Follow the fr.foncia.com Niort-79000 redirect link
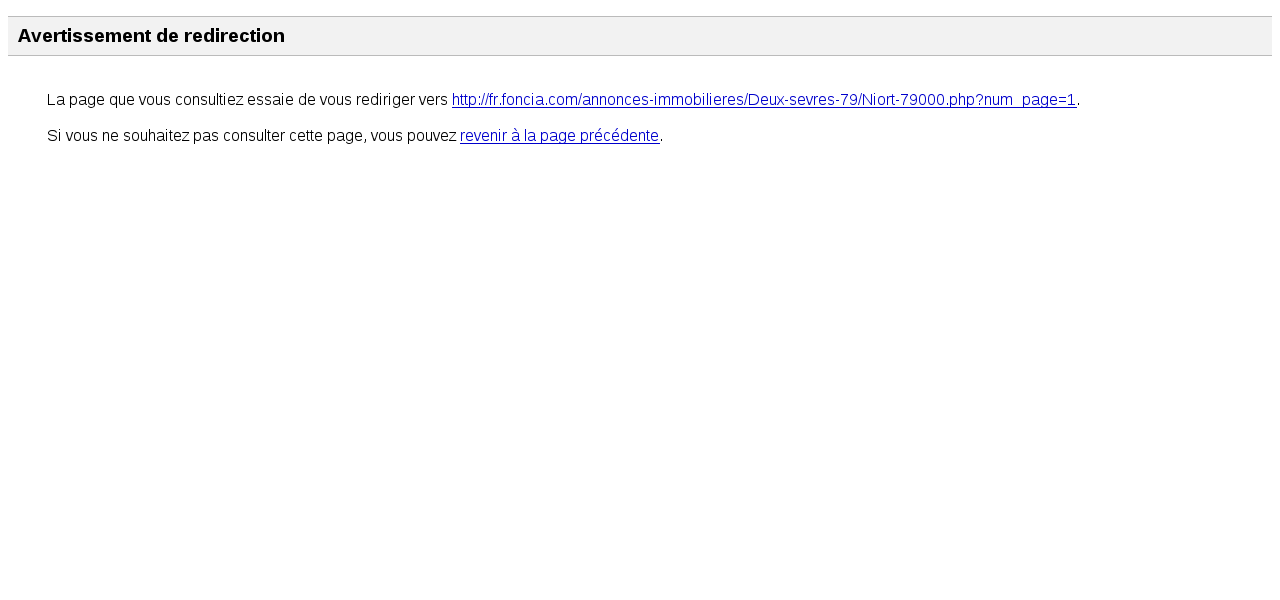This screenshot has width=1280, height=600. click(x=764, y=100)
